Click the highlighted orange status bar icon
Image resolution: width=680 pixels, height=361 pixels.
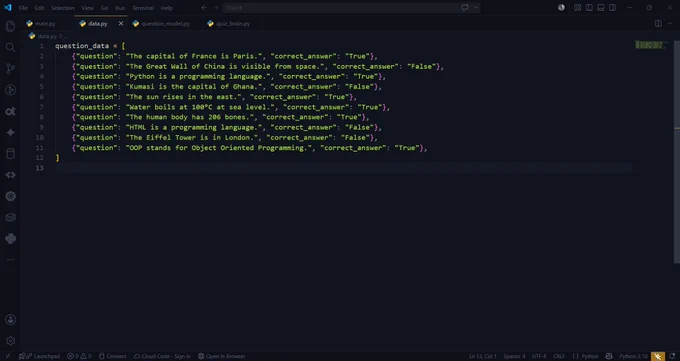[x=657, y=356]
